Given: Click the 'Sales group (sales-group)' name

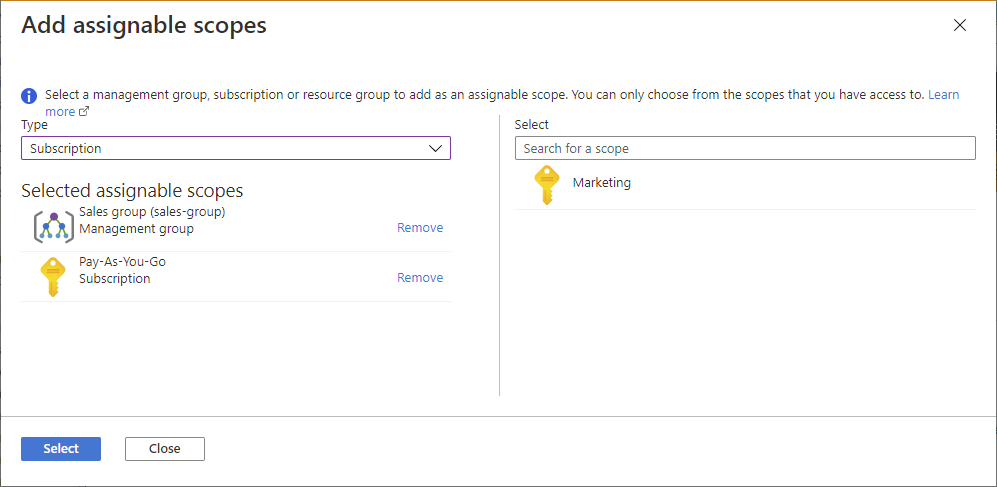Looking at the screenshot, I should pos(152,212).
